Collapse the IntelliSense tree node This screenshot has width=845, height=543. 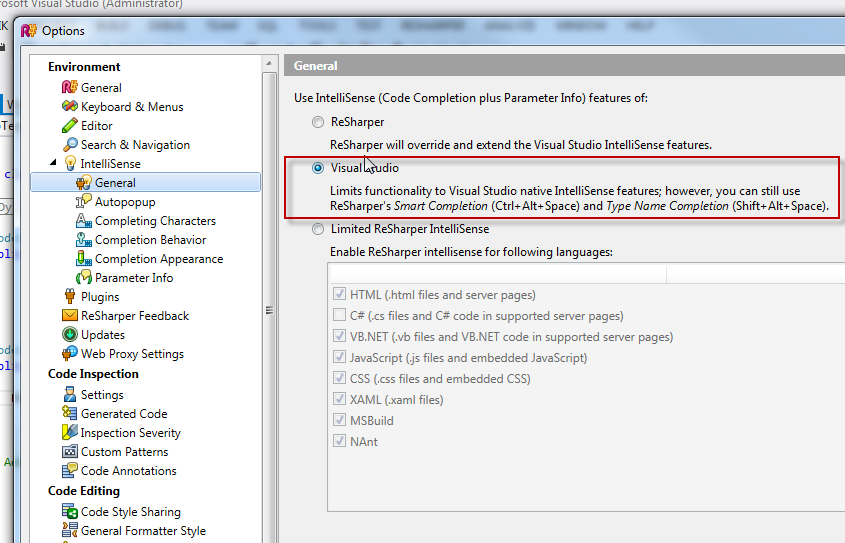coord(53,162)
